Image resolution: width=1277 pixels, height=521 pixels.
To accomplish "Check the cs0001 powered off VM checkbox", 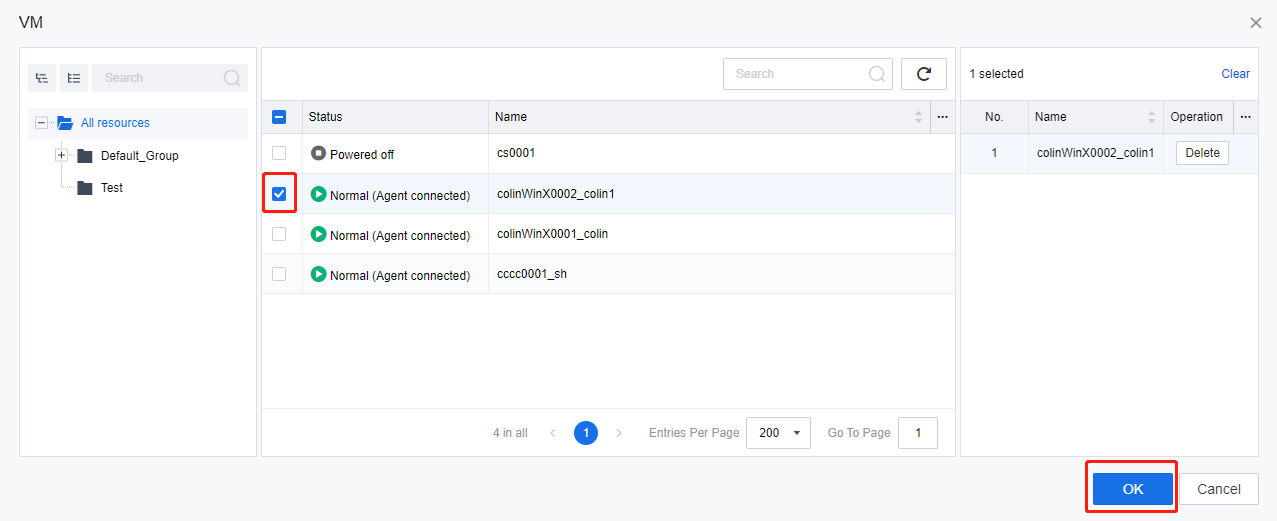I will tap(279, 153).
